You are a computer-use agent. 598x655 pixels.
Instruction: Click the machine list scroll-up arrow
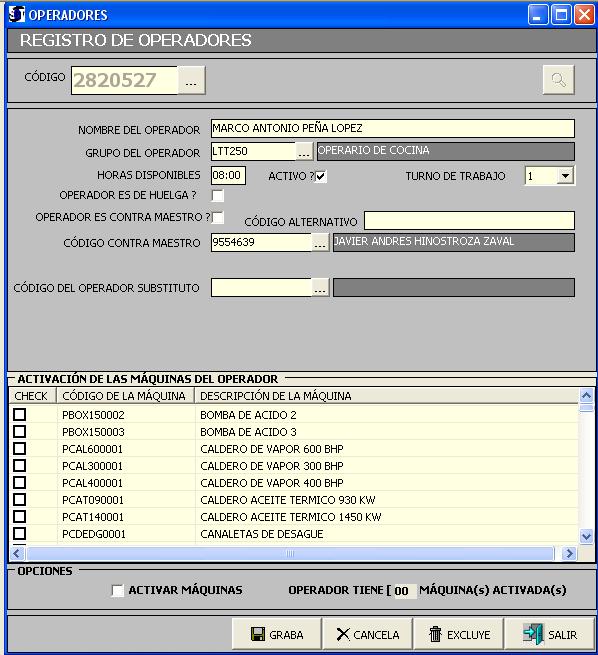pos(586,395)
